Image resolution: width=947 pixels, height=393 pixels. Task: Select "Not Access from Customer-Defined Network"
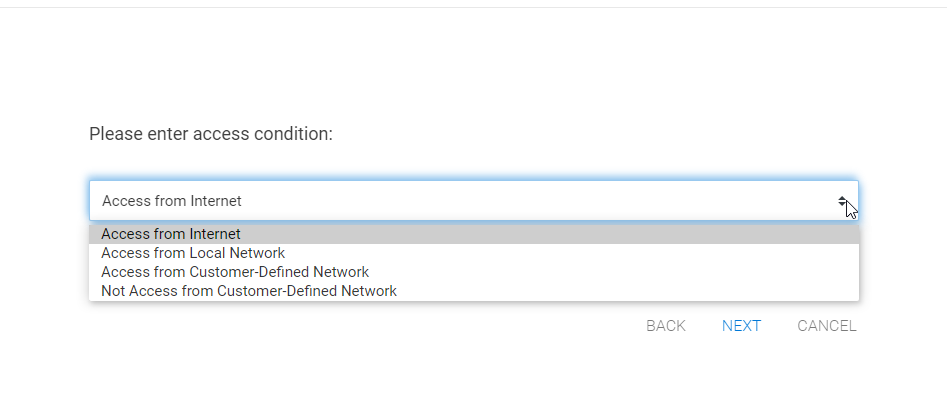[x=474, y=291]
